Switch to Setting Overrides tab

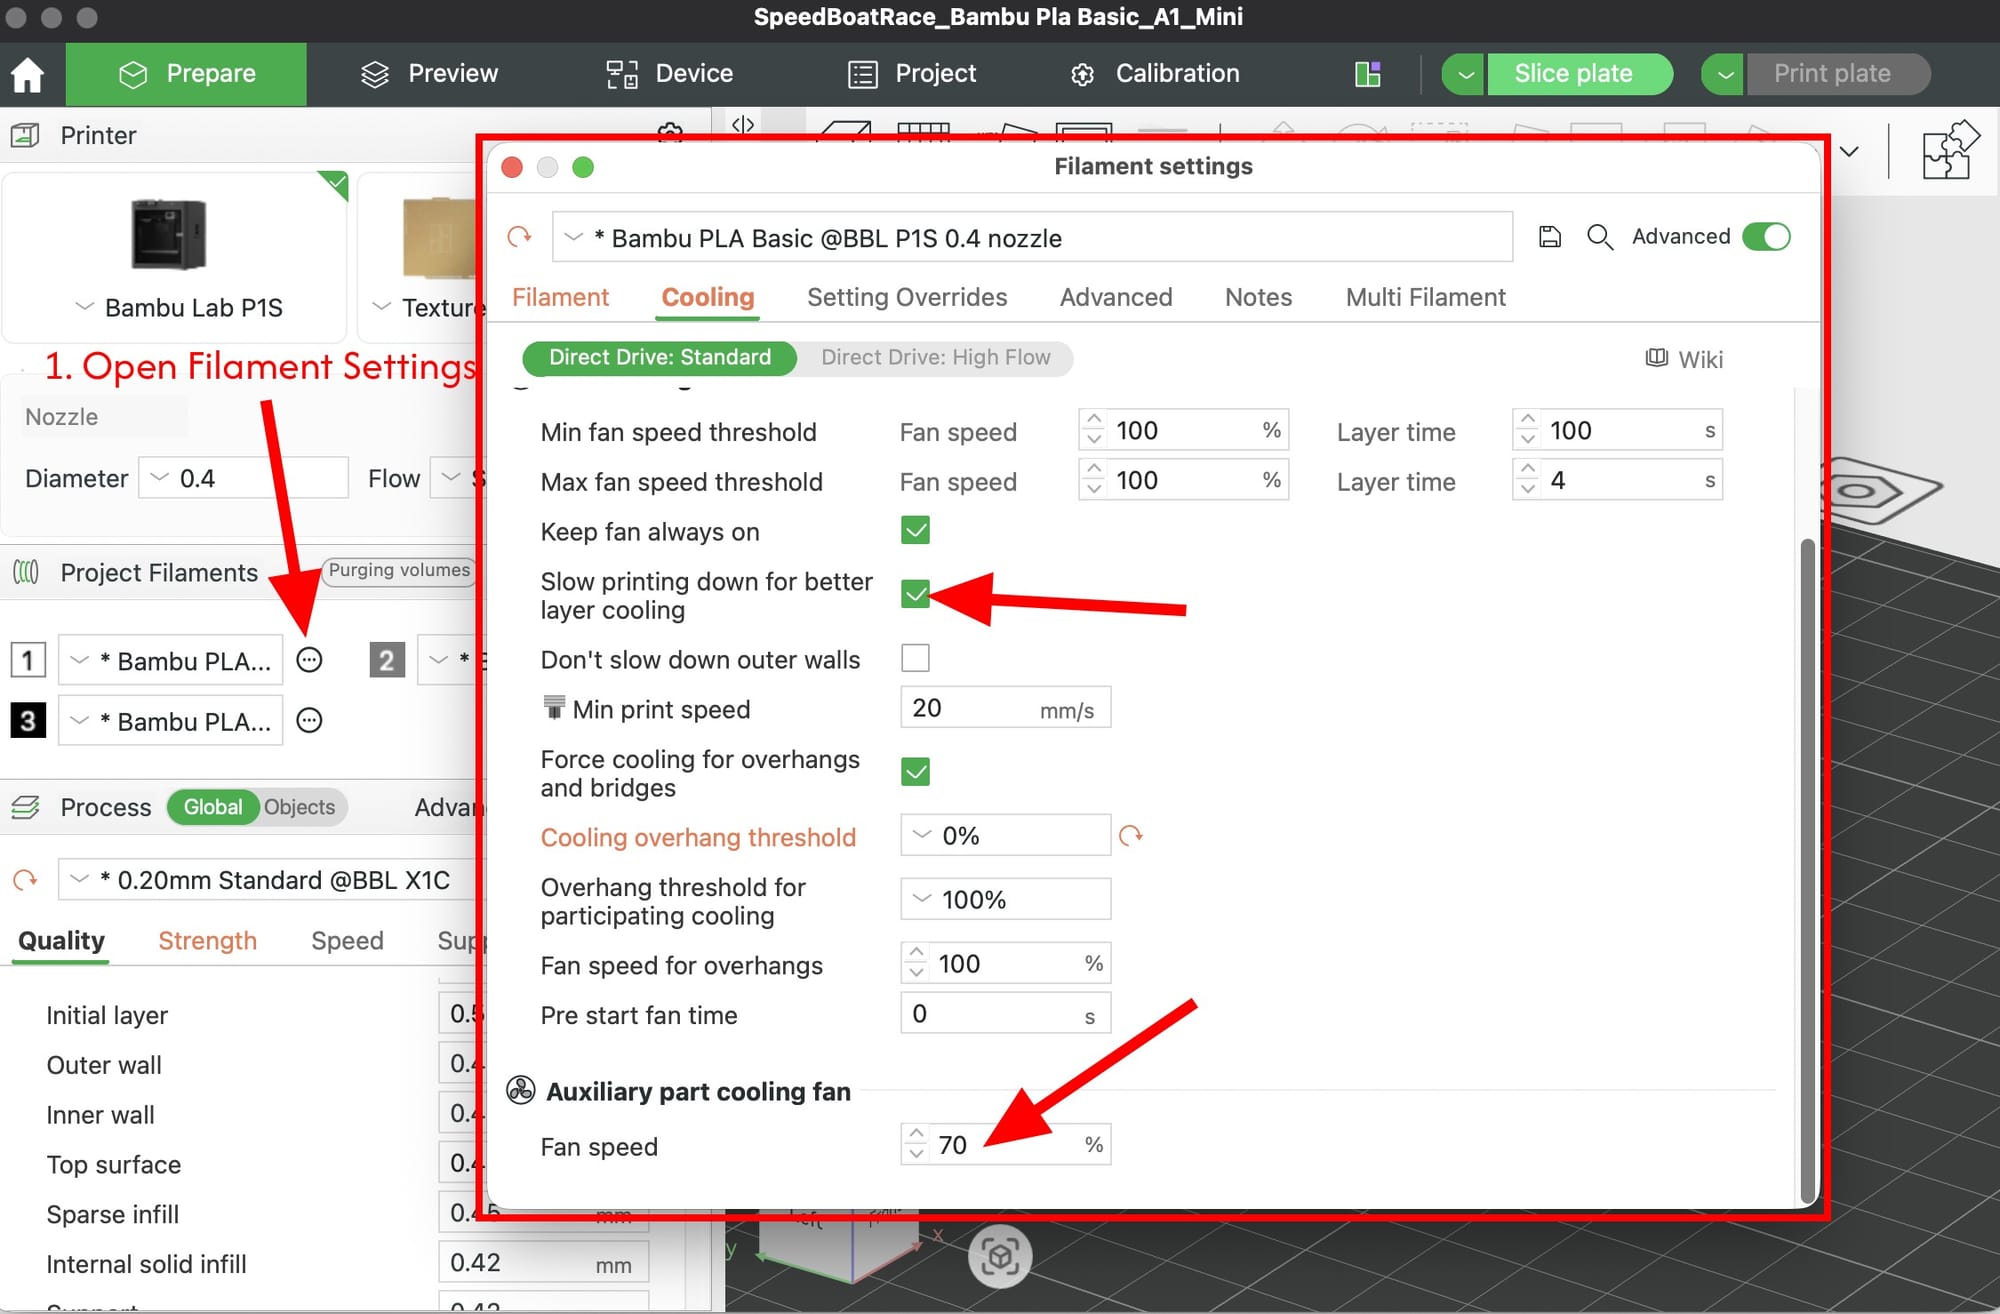pos(906,297)
